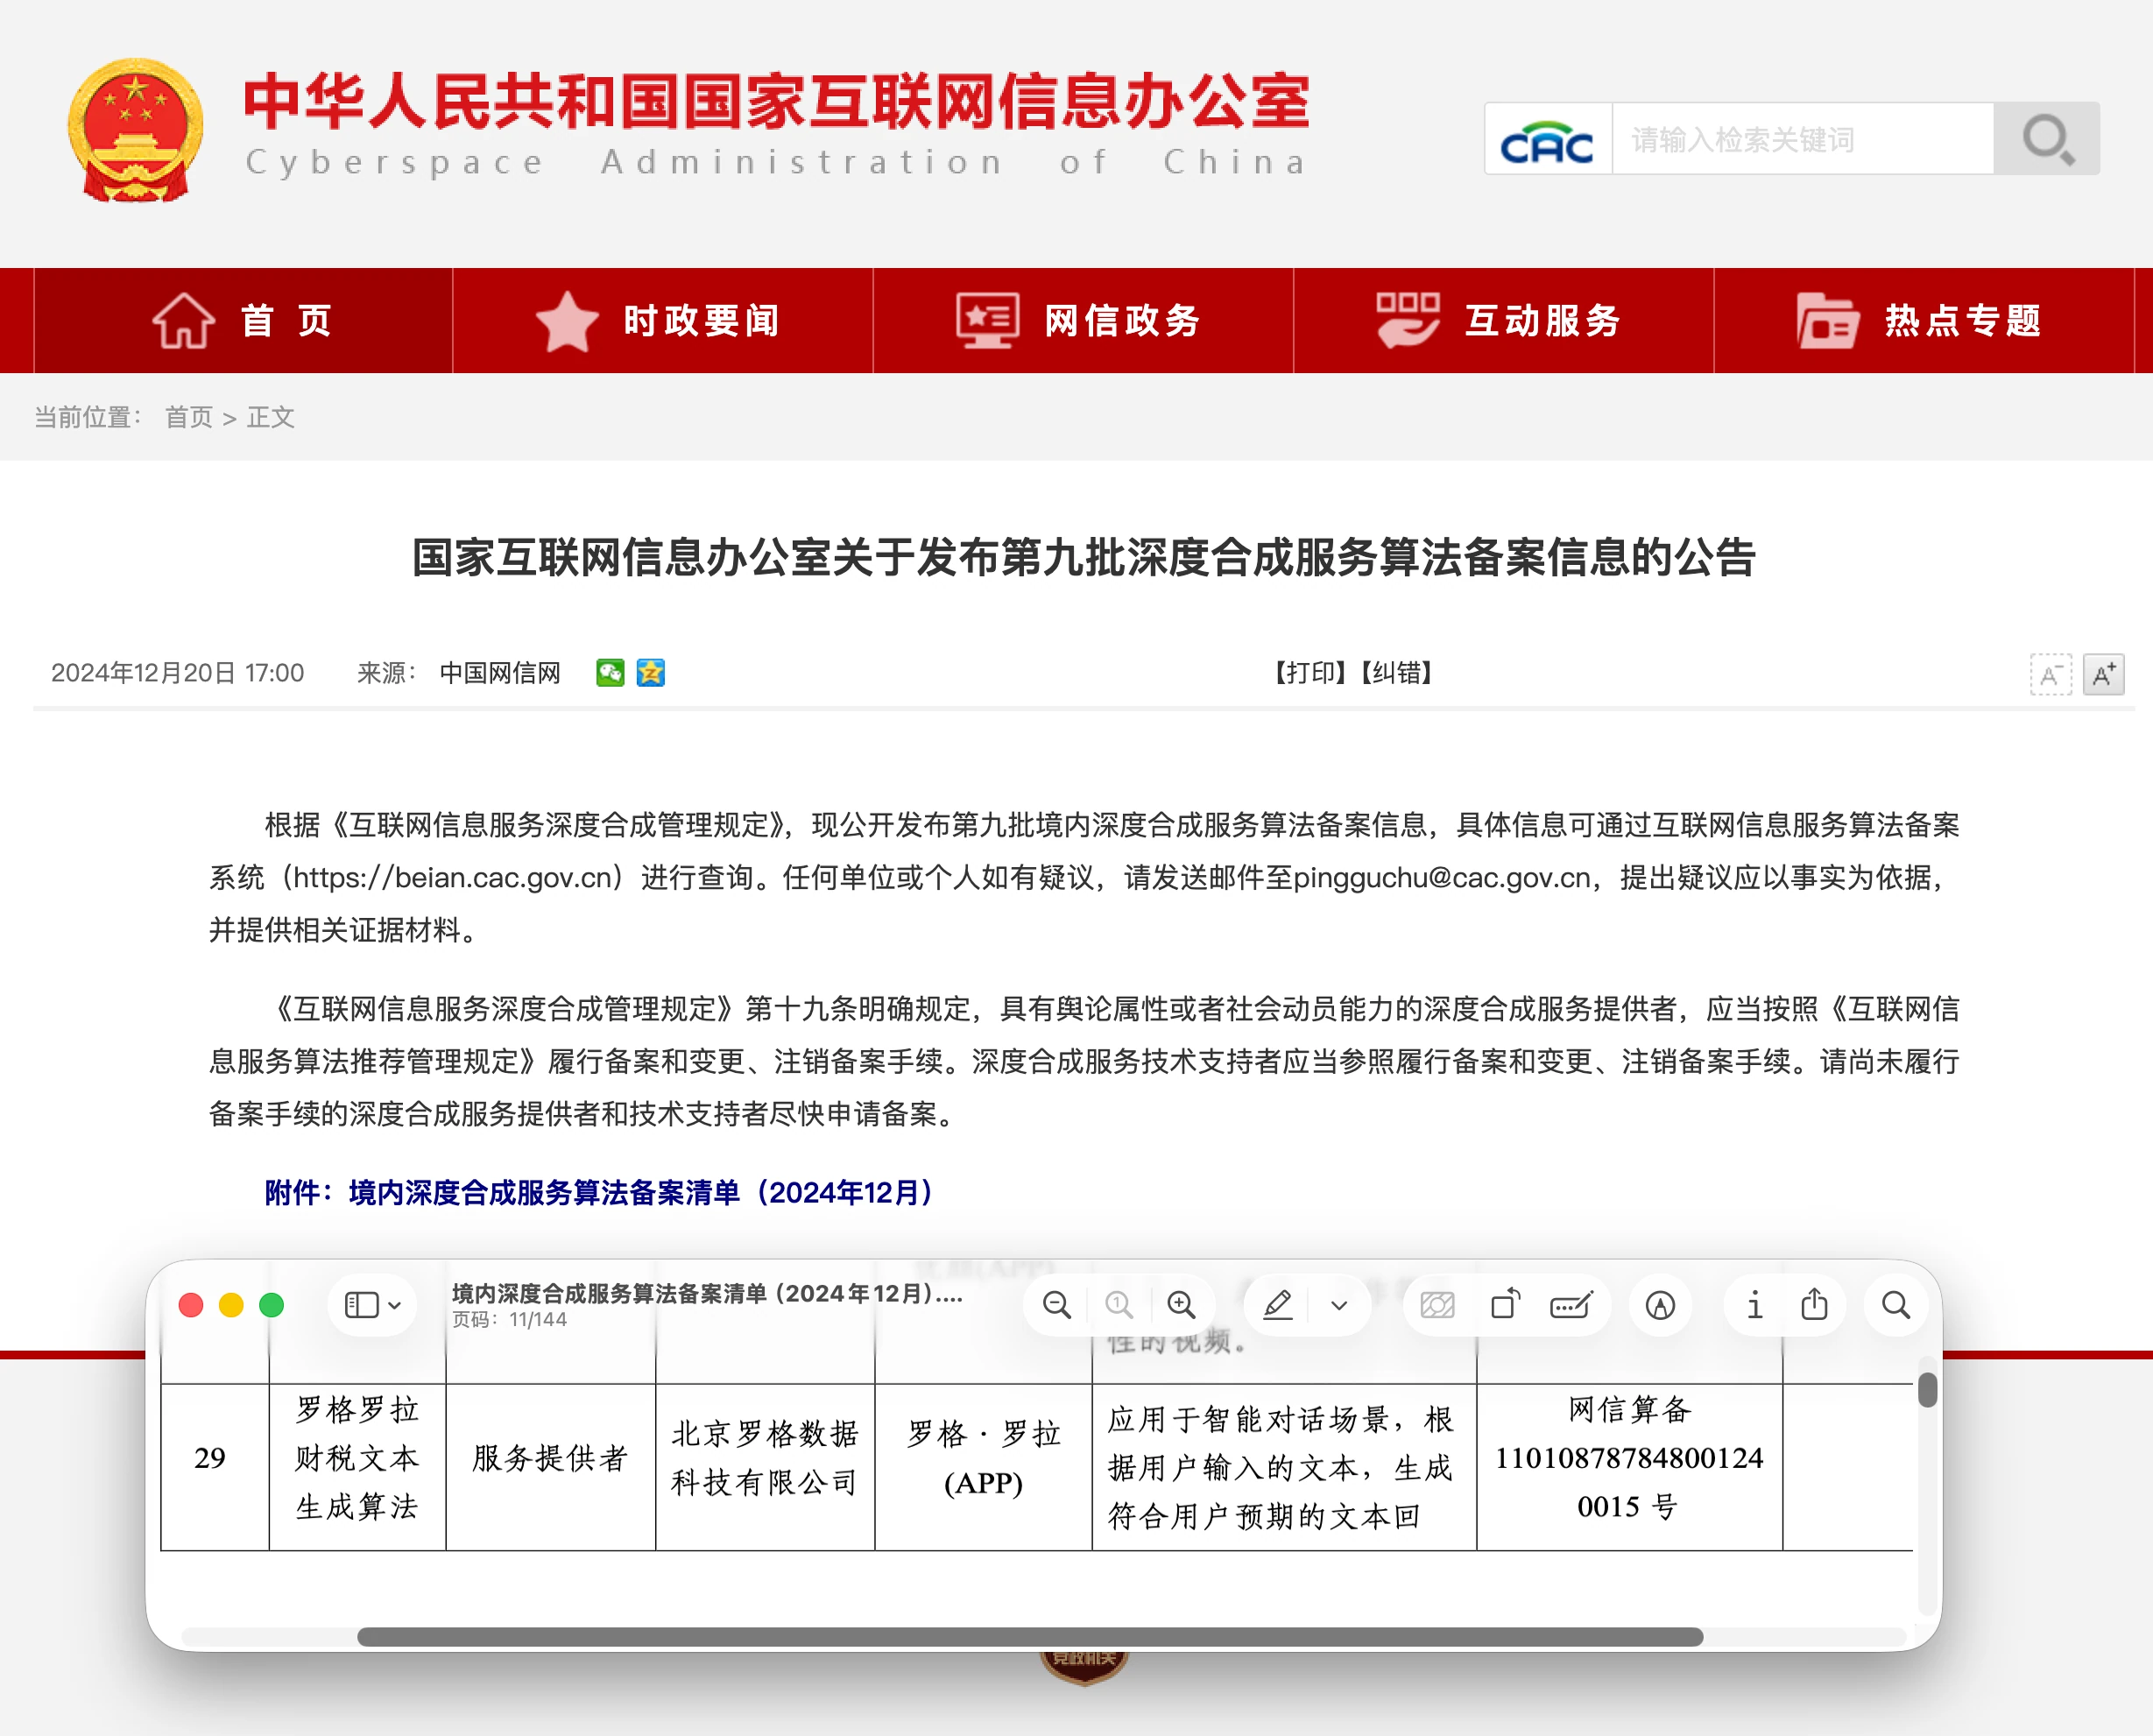Image resolution: width=2153 pixels, height=1736 pixels.
Task: Open sidebar view dropdown in Preview
Action: click(x=373, y=1305)
